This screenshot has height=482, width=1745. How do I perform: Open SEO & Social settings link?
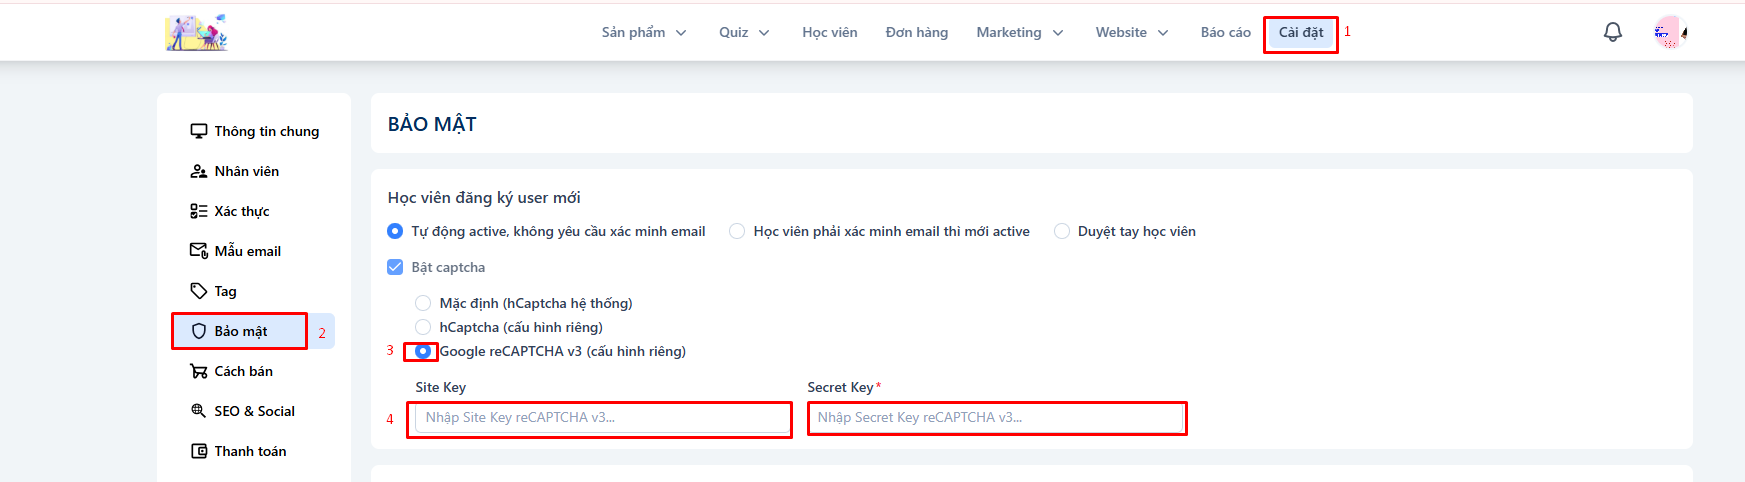coord(254,411)
